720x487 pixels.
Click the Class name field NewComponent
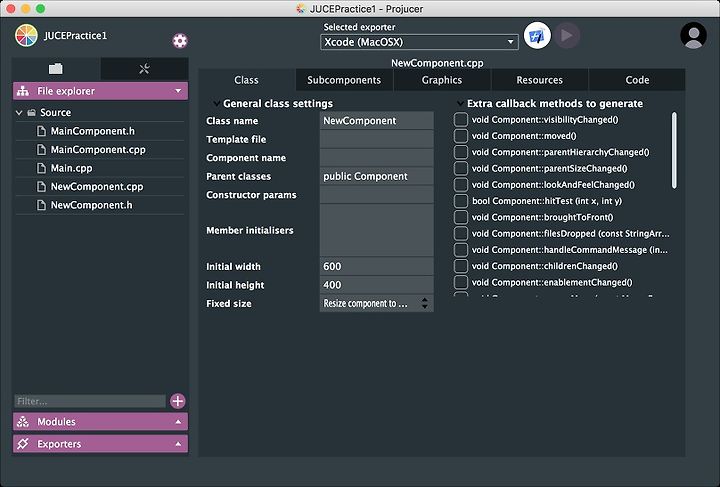[x=376, y=121]
